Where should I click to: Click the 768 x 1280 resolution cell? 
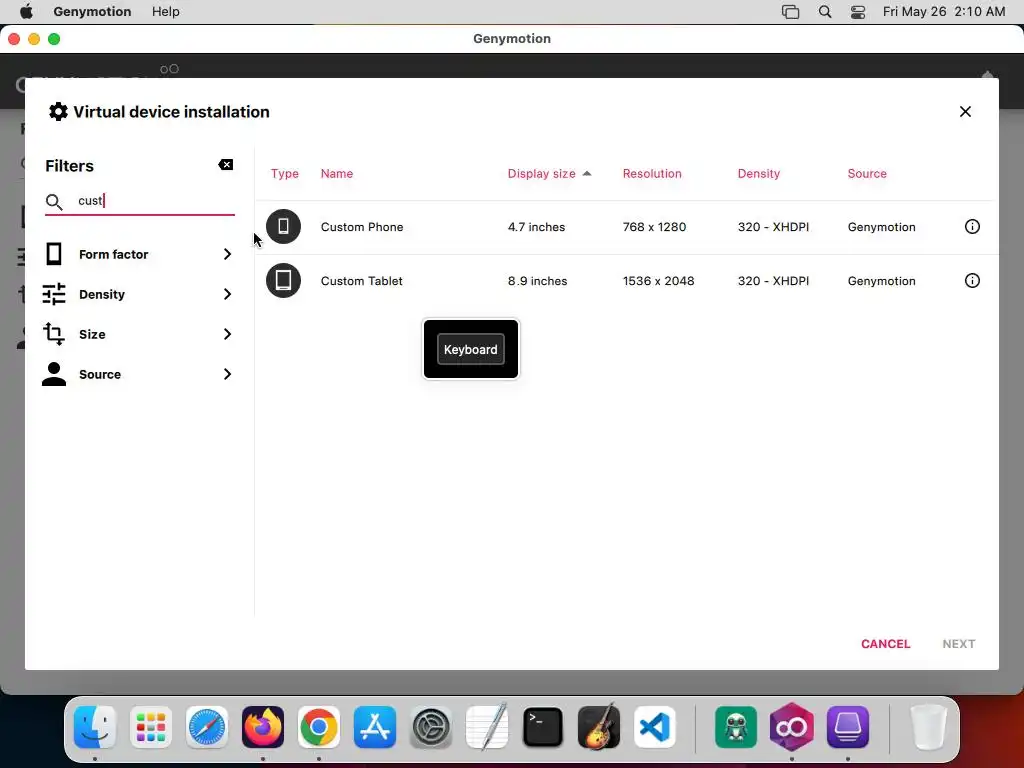click(x=654, y=227)
